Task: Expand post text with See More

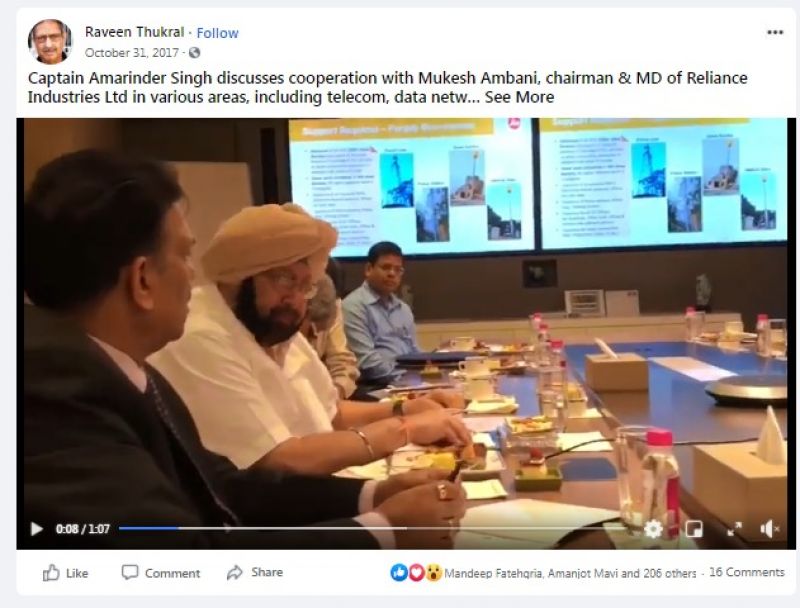Action: pyautogui.click(x=519, y=97)
